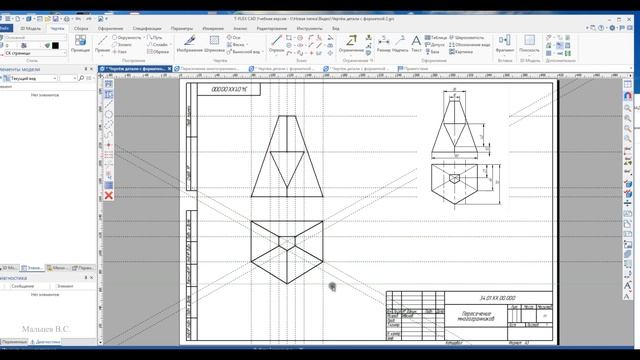Pick the circle tool in vertical automenu
This screenshot has height=360, width=640.
[x=109, y=114]
